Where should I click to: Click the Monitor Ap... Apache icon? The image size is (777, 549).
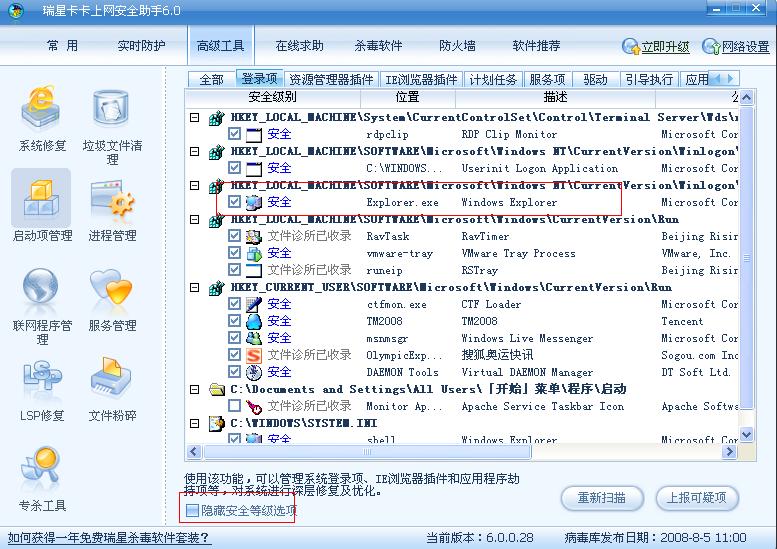(254, 406)
